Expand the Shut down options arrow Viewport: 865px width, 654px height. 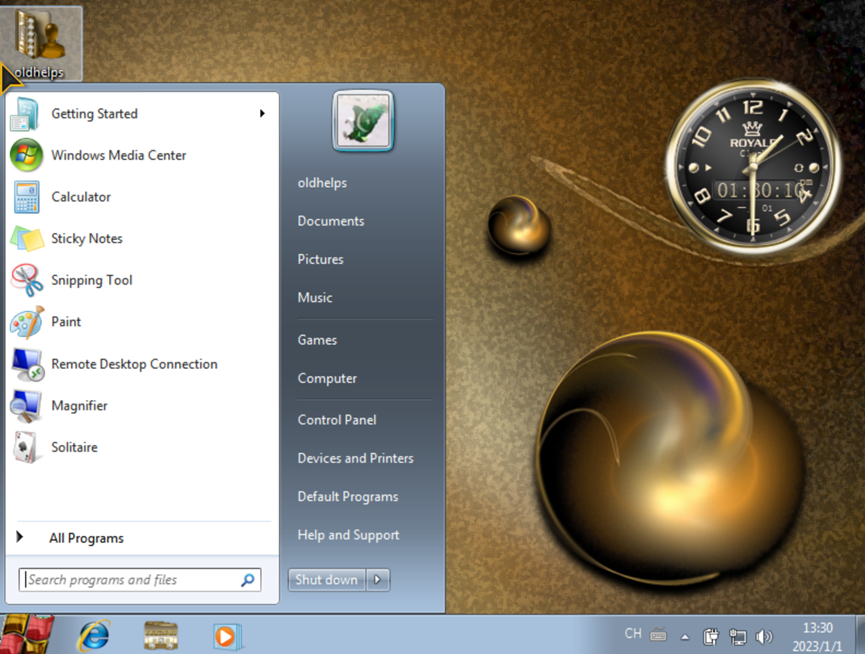point(377,579)
